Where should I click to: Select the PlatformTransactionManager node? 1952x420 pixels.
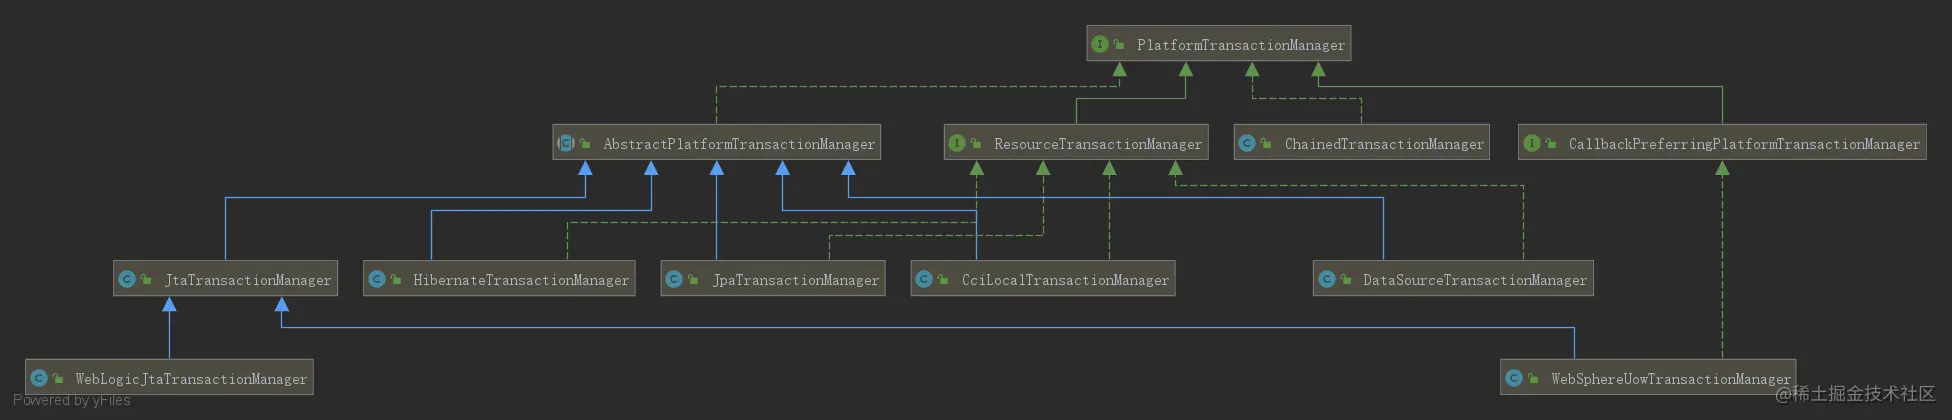pyautogui.click(x=1219, y=44)
